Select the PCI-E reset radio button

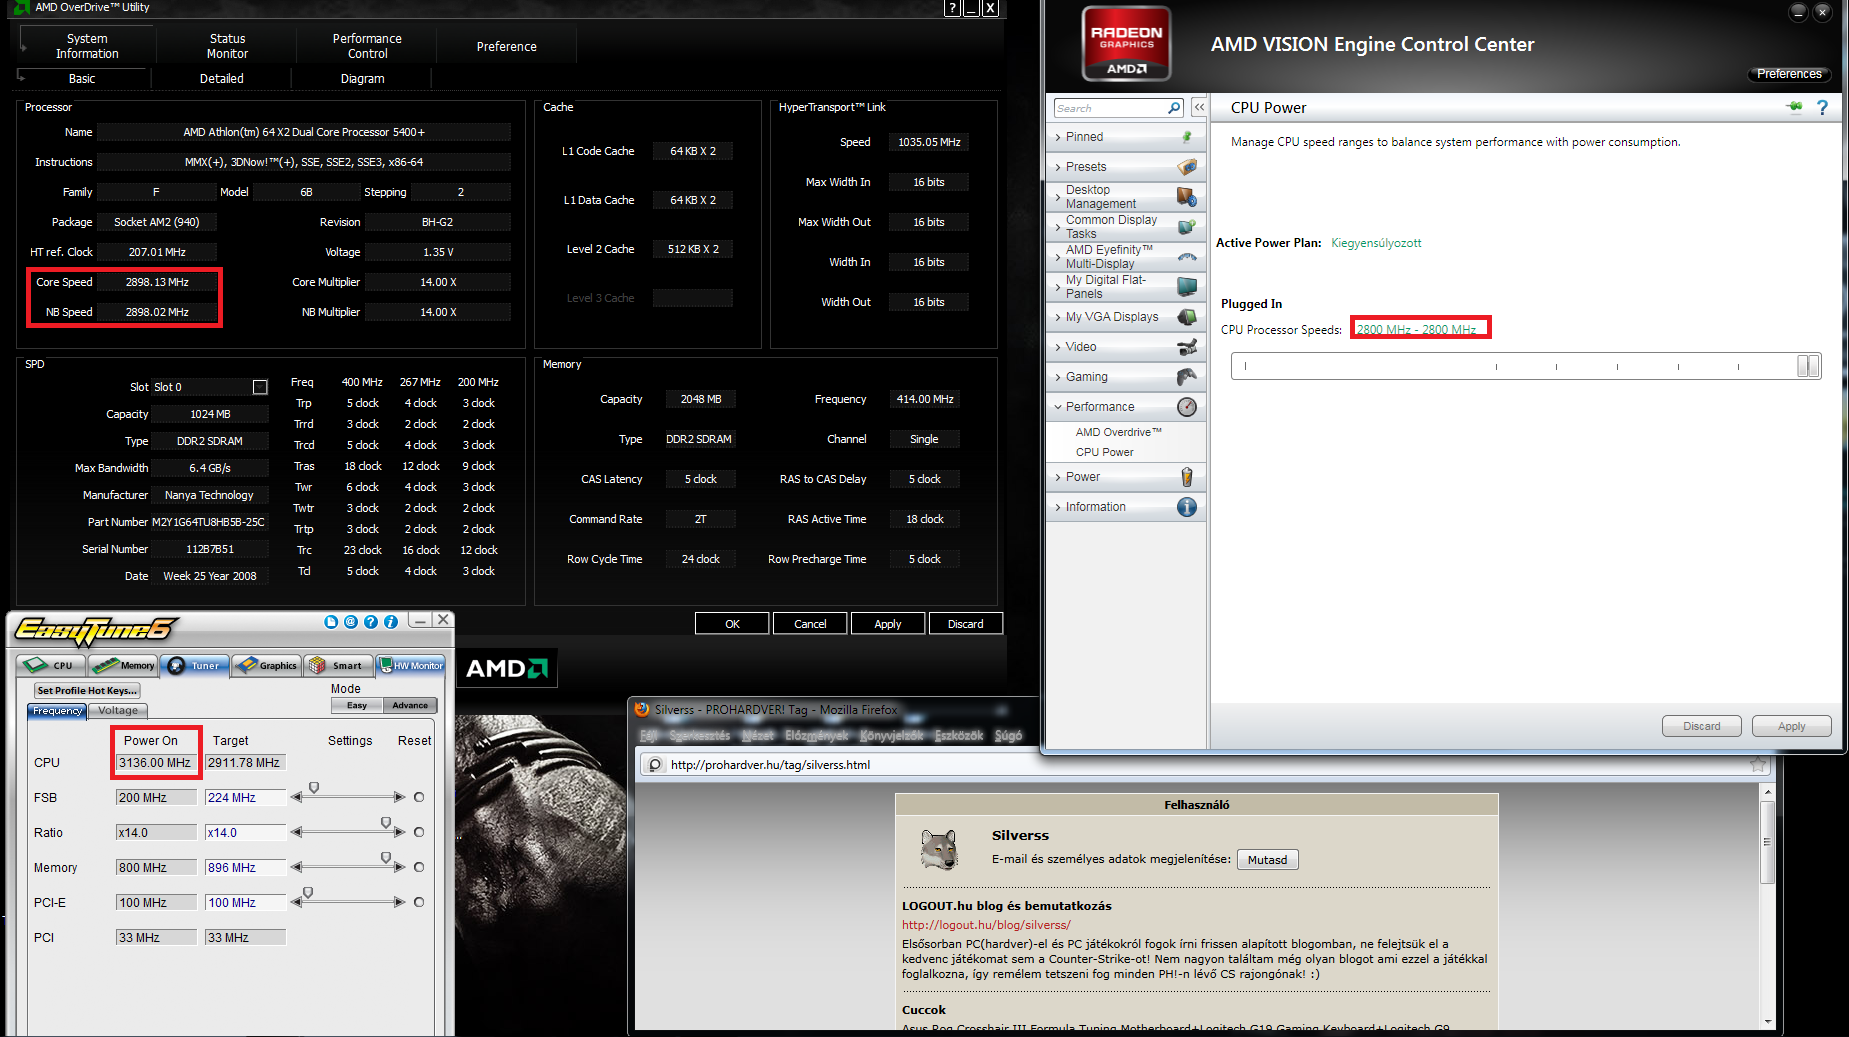pos(418,902)
